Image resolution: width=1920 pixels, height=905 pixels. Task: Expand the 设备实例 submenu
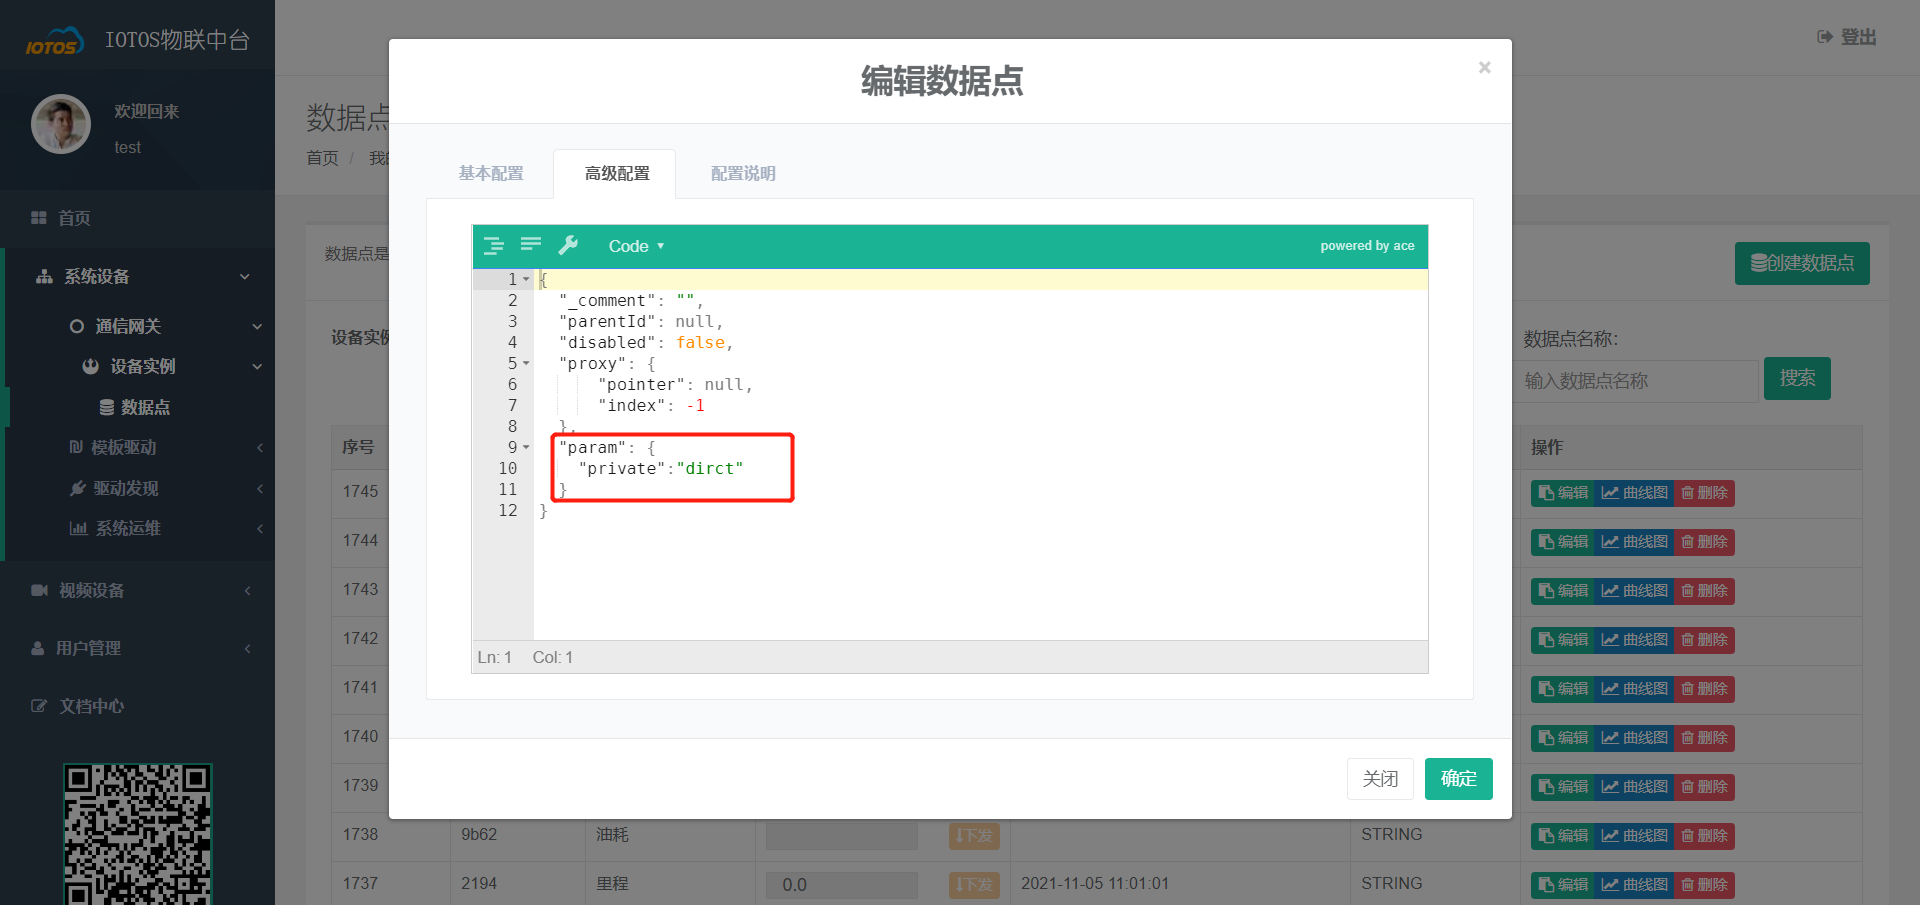(137, 366)
